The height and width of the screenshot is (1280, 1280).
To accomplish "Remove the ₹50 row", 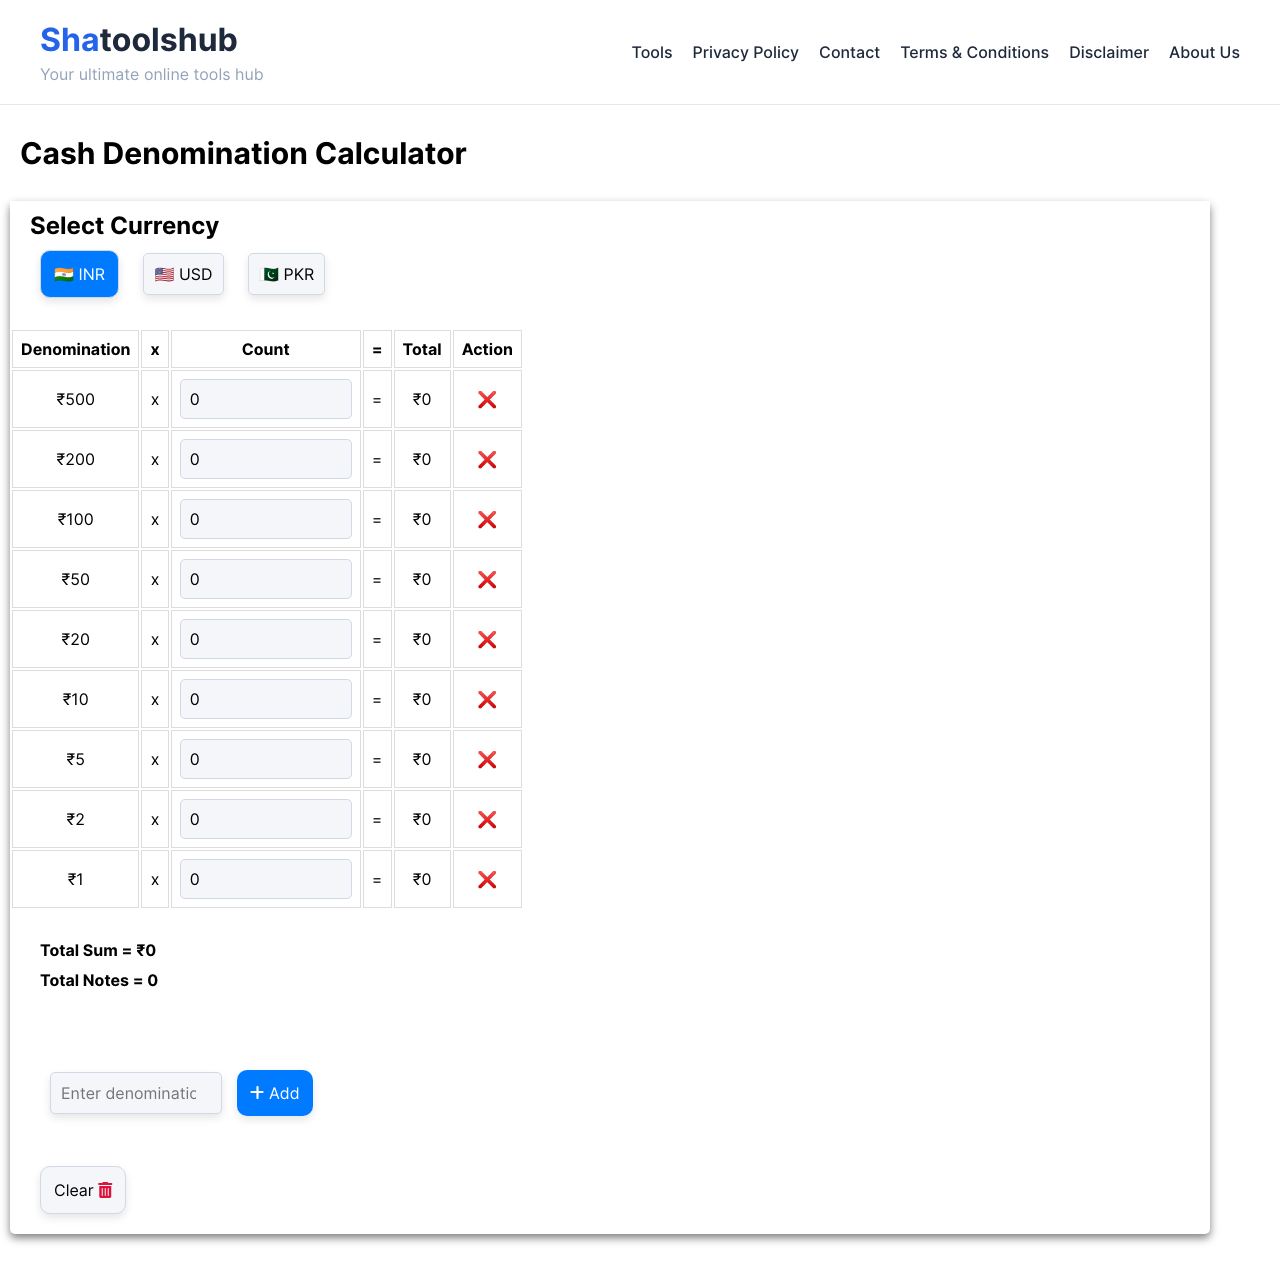I will click(x=487, y=579).
